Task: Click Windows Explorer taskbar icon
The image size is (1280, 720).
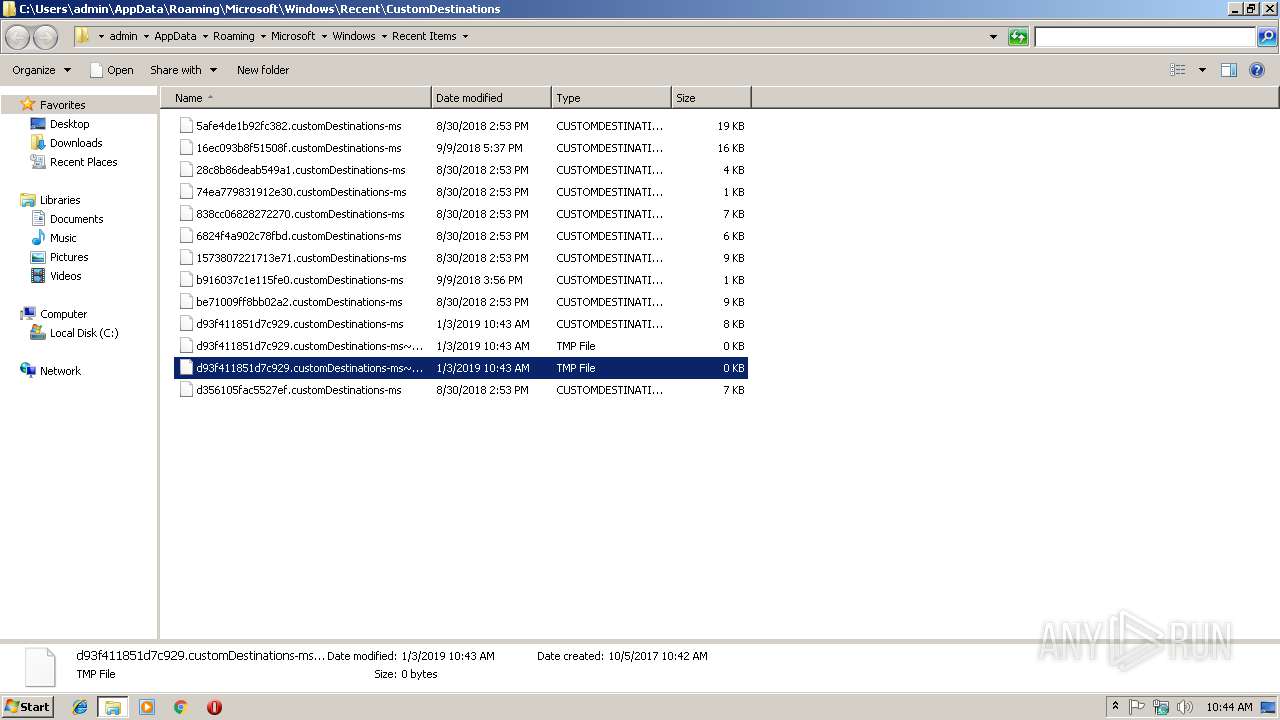Action: pyautogui.click(x=112, y=707)
